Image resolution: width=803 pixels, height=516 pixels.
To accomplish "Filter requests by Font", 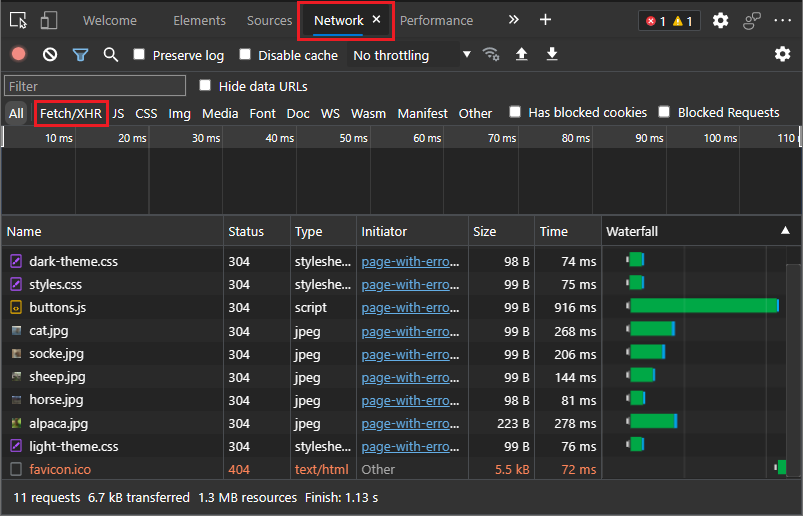I will [262, 113].
